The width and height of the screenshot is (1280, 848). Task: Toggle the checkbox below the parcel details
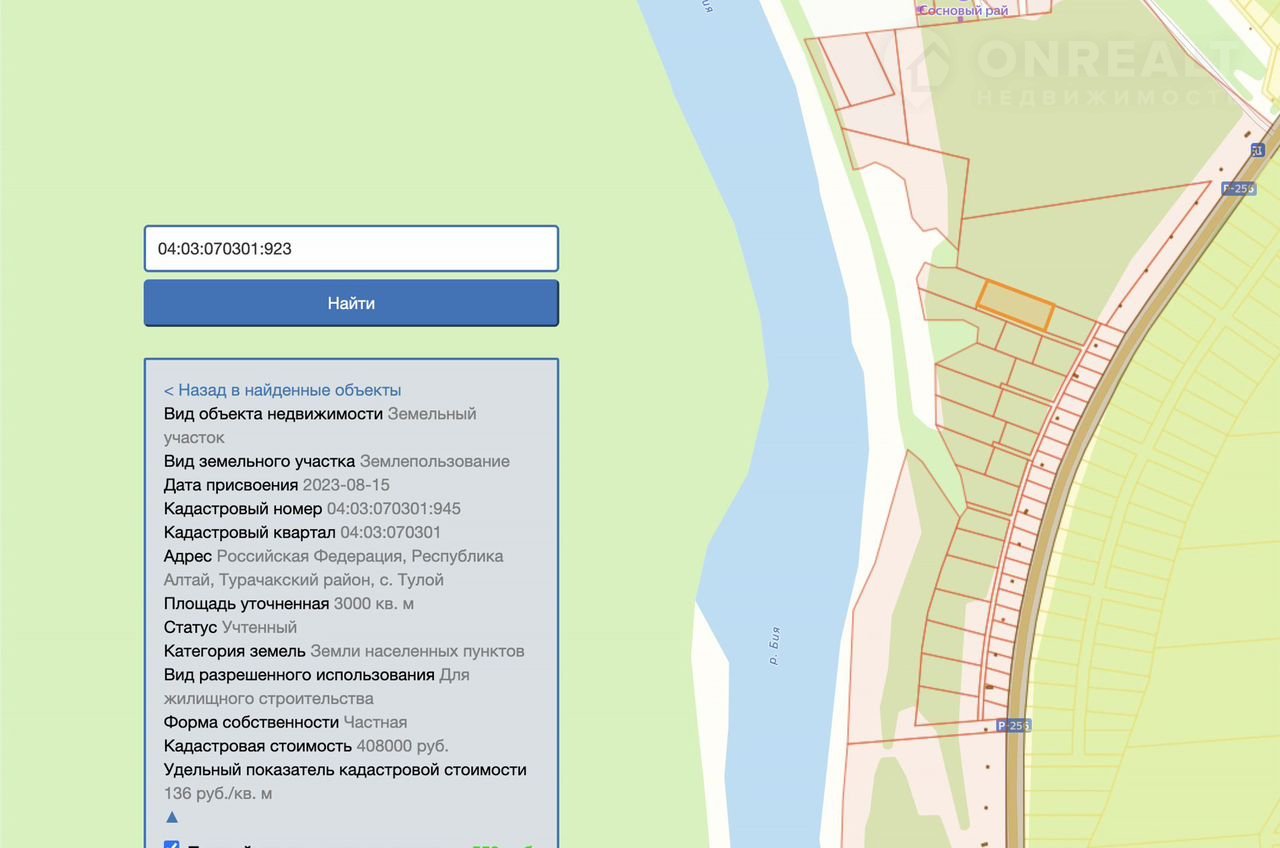(171, 845)
